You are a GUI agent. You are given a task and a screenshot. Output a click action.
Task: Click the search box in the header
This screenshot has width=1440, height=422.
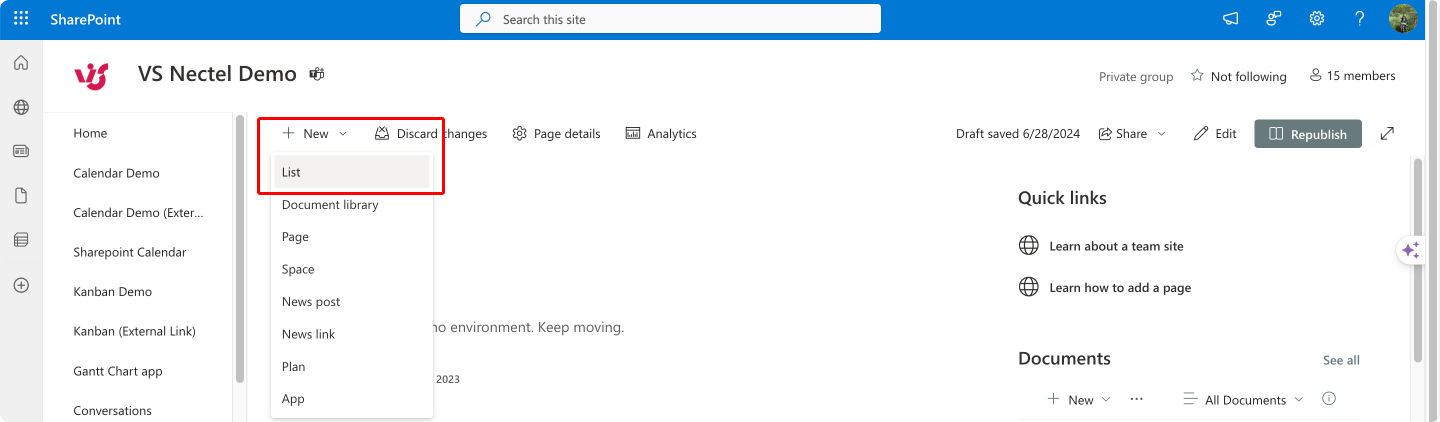[670, 19]
